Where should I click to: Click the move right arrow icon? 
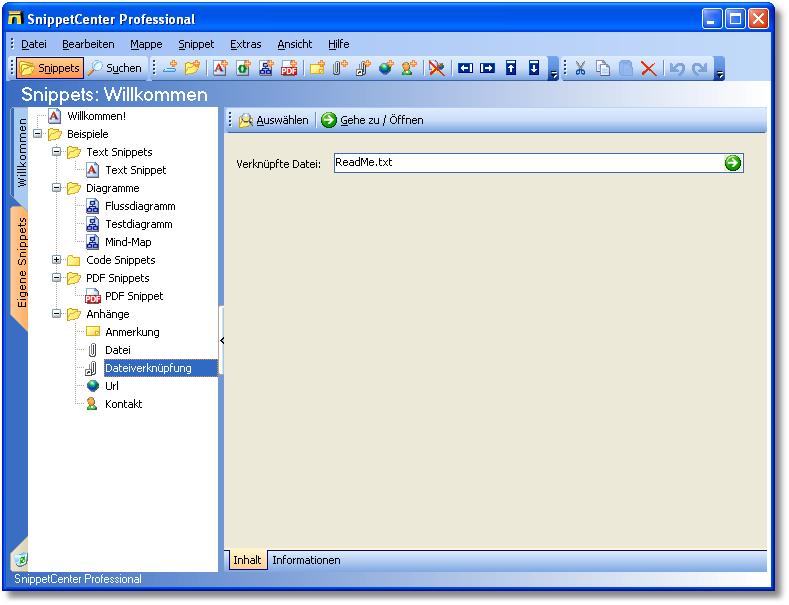pyautogui.click(x=488, y=68)
